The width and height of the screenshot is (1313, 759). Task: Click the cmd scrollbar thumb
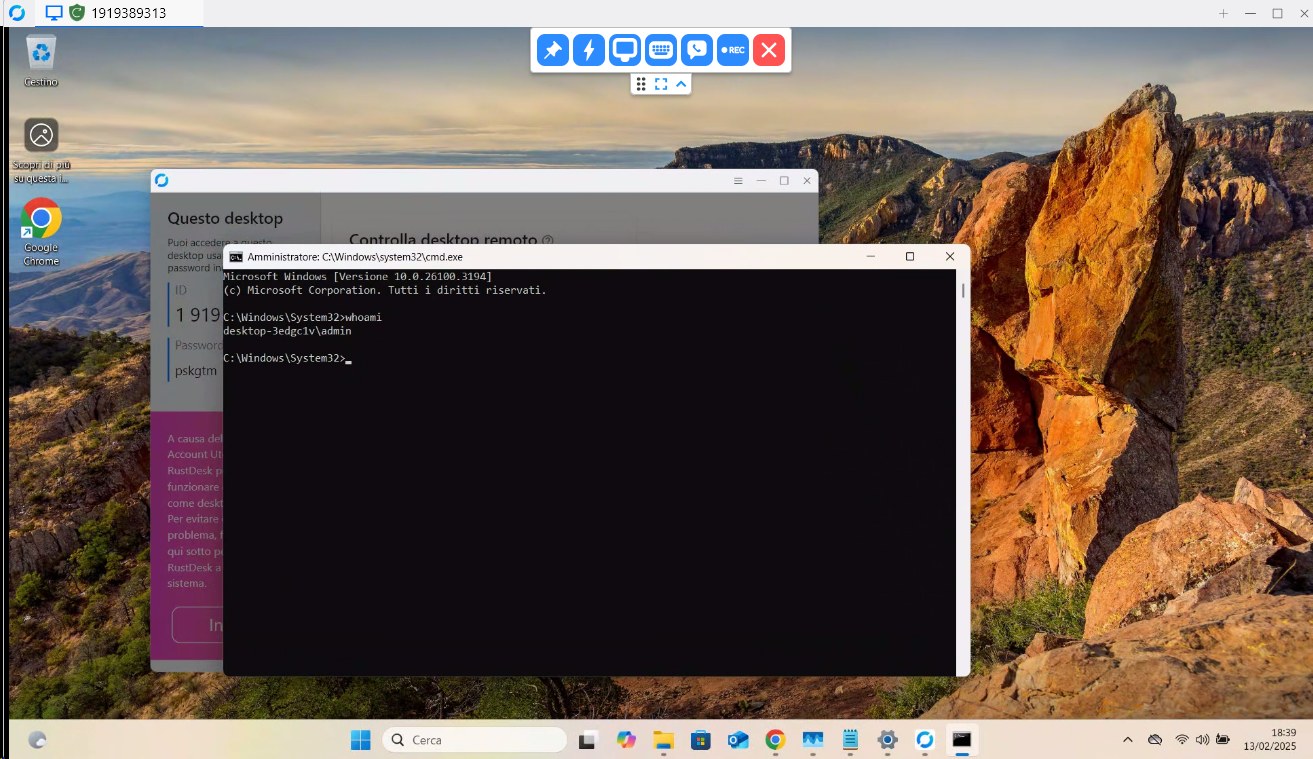click(963, 291)
